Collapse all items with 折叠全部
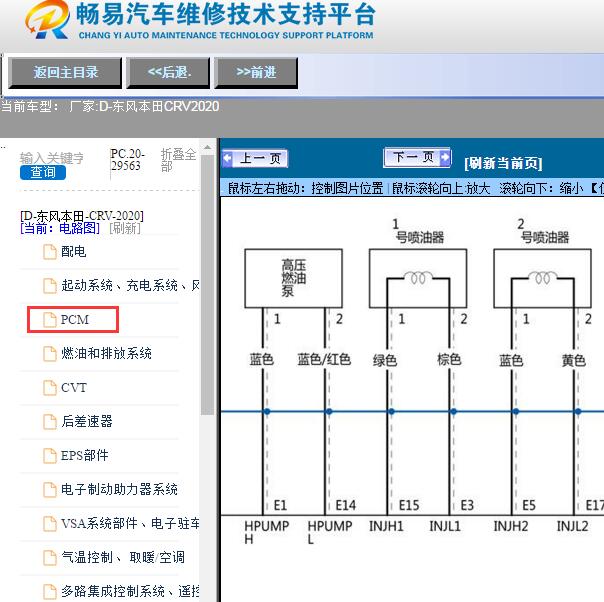Viewport: 604px width, 602px height. coord(178,160)
